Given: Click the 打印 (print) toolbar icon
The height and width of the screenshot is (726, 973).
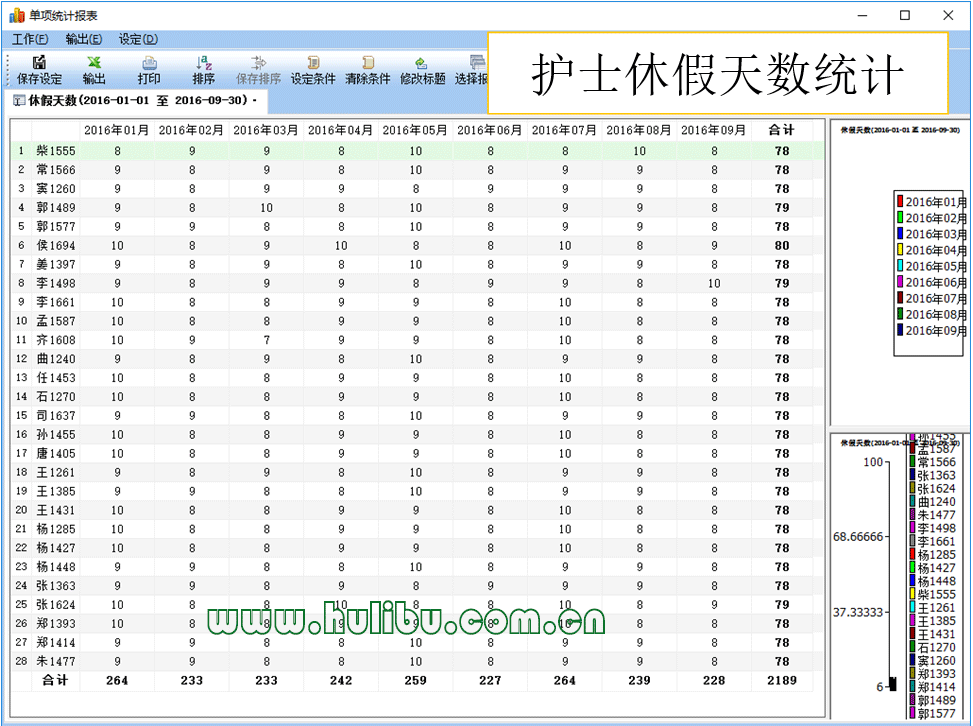Looking at the screenshot, I should point(149,63).
